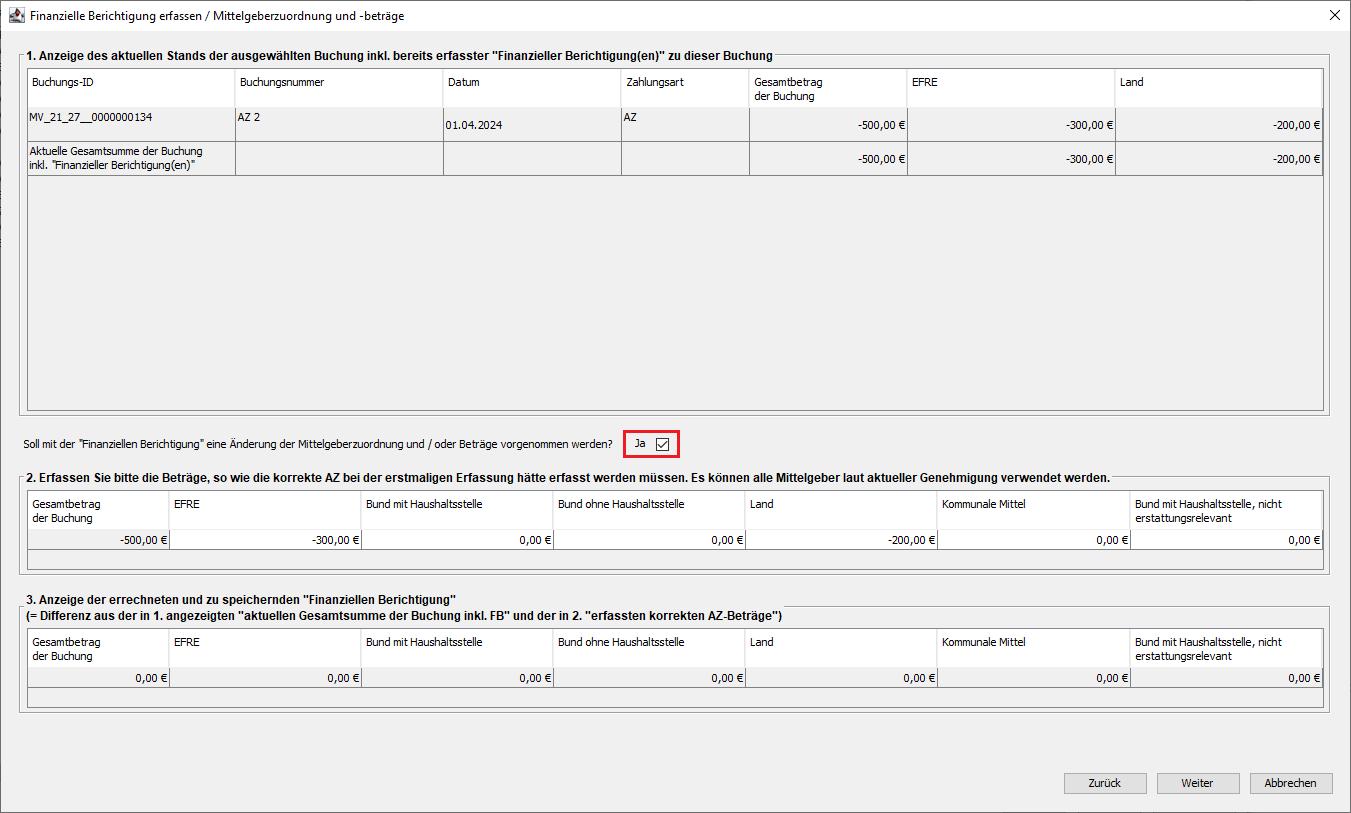1351x813 pixels.
Task: Toggle the "Ja" checkbox for Mittelgeberzuordnung change
Action: pos(662,443)
